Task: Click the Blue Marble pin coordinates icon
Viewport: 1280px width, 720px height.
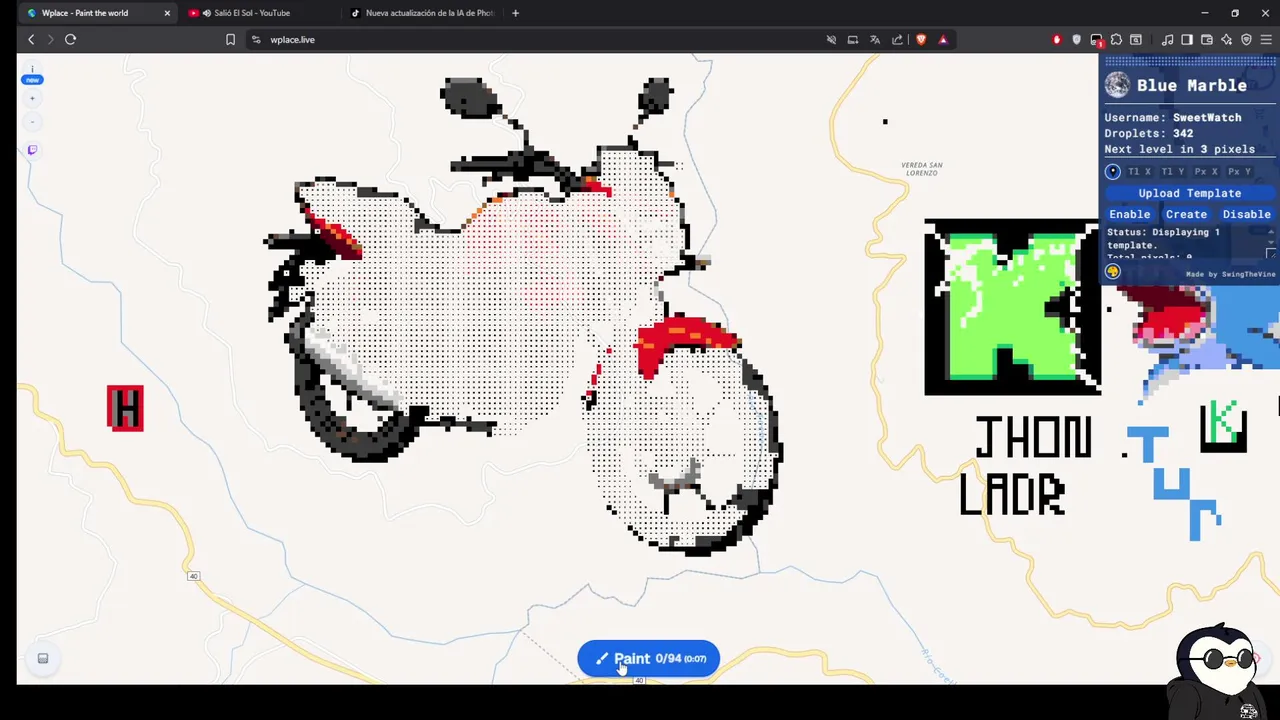Action: tap(1112, 171)
